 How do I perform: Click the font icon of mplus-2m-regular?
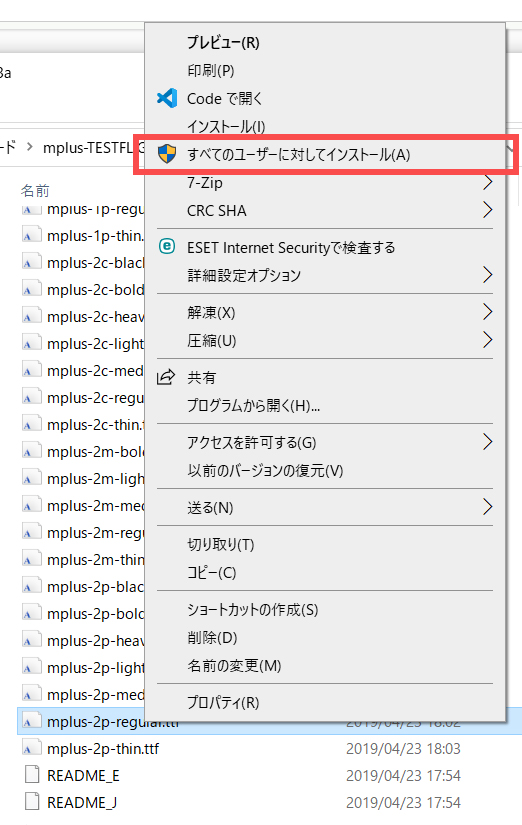tap(32, 532)
